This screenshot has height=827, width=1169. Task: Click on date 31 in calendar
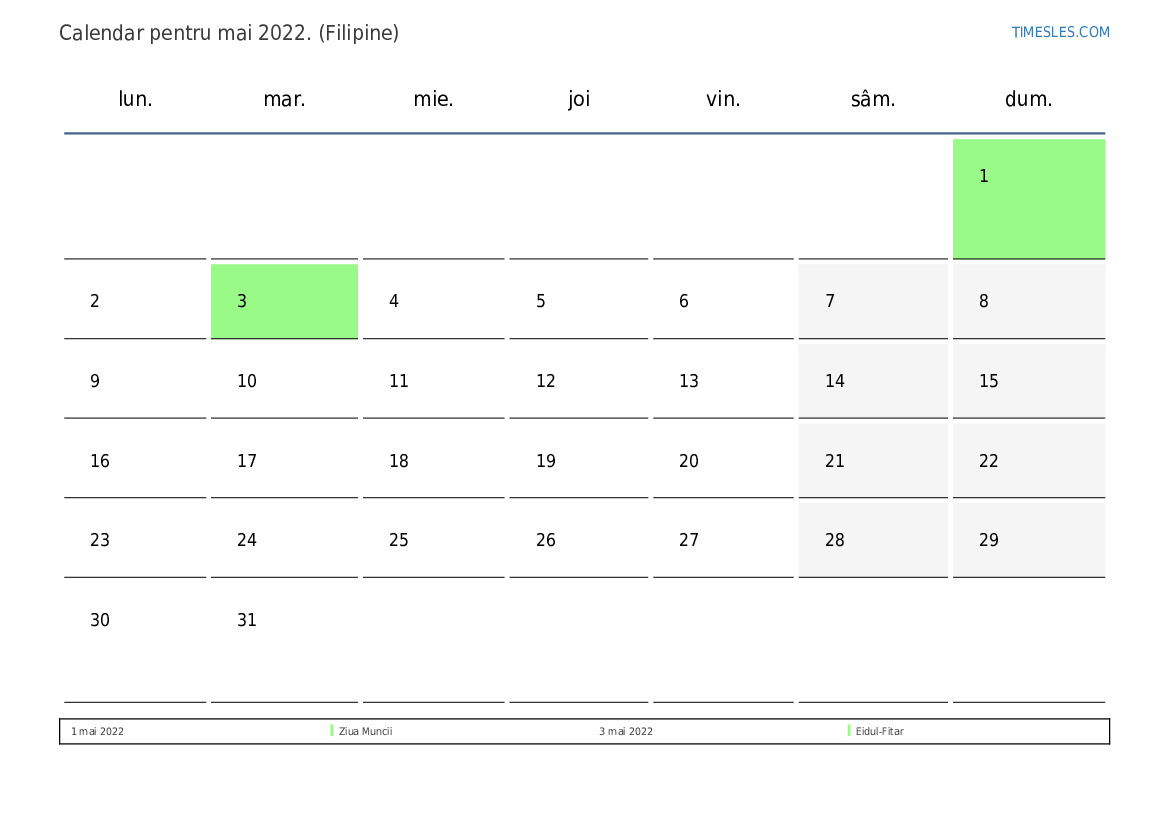(247, 620)
